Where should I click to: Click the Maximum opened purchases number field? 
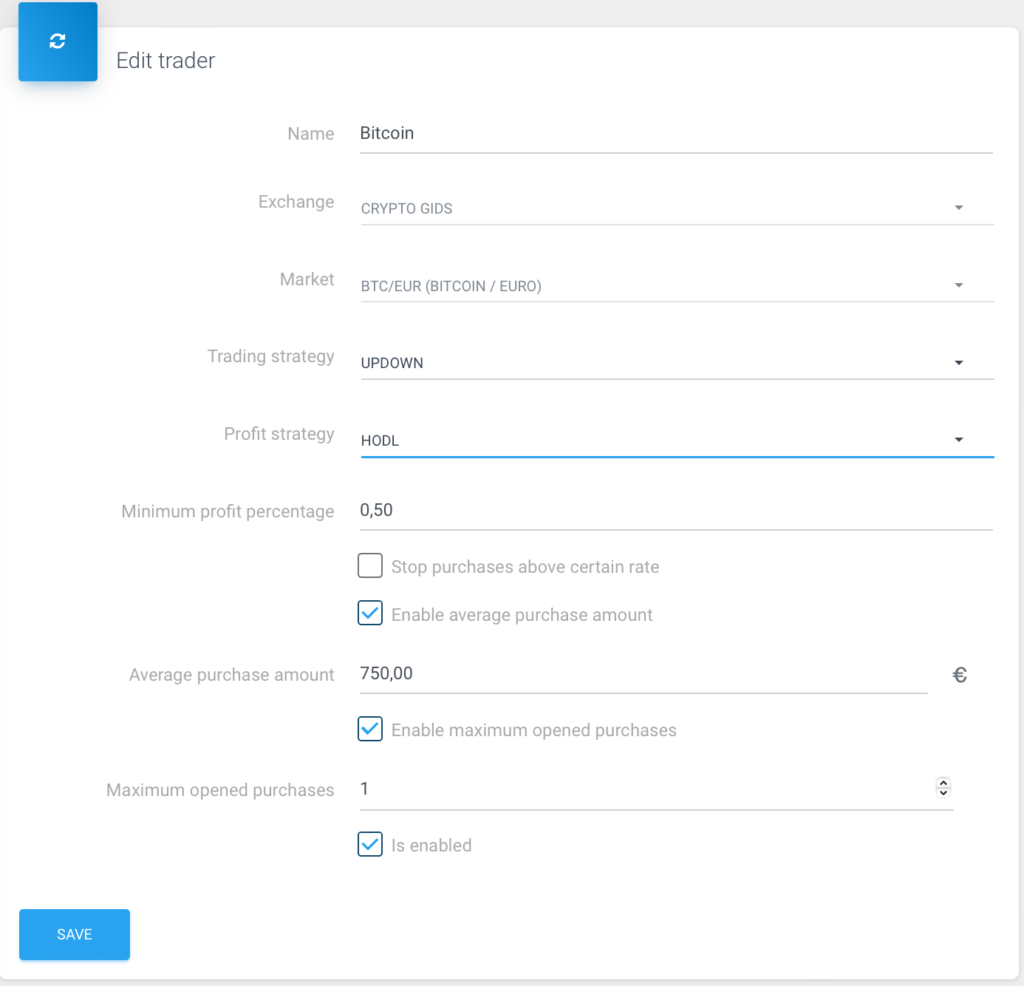point(656,789)
